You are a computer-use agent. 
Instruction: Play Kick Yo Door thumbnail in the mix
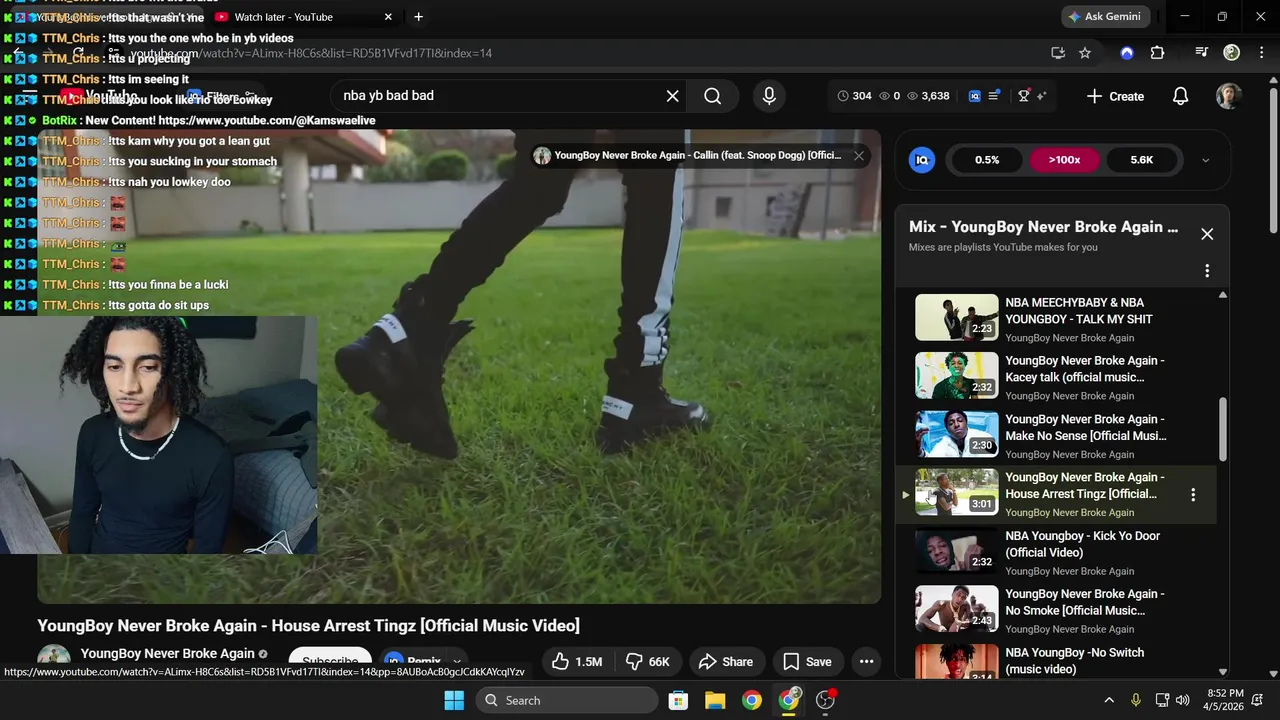(956, 550)
